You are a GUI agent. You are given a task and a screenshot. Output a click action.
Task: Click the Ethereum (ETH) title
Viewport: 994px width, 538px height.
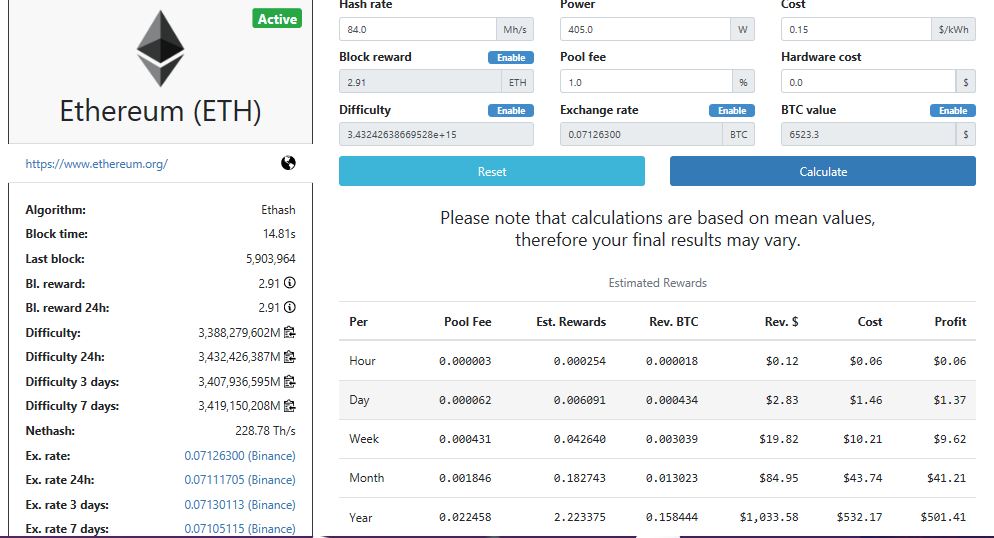coord(160,111)
